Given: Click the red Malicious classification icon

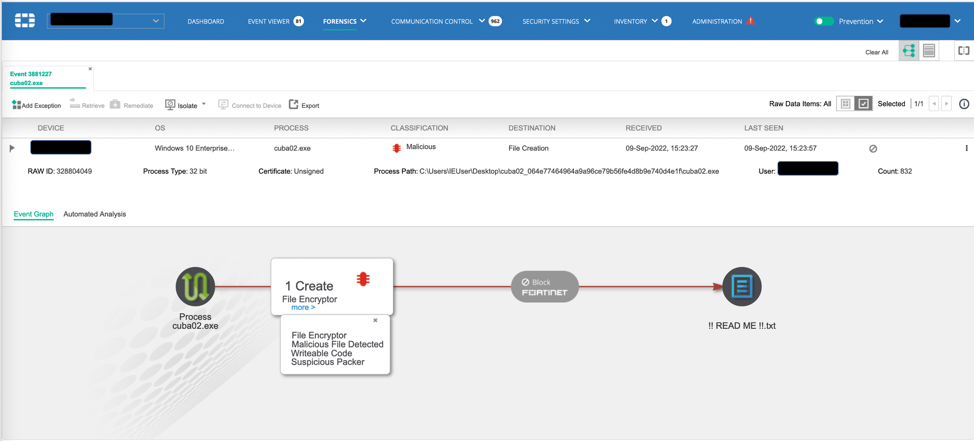Looking at the screenshot, I should click(396, 148).
